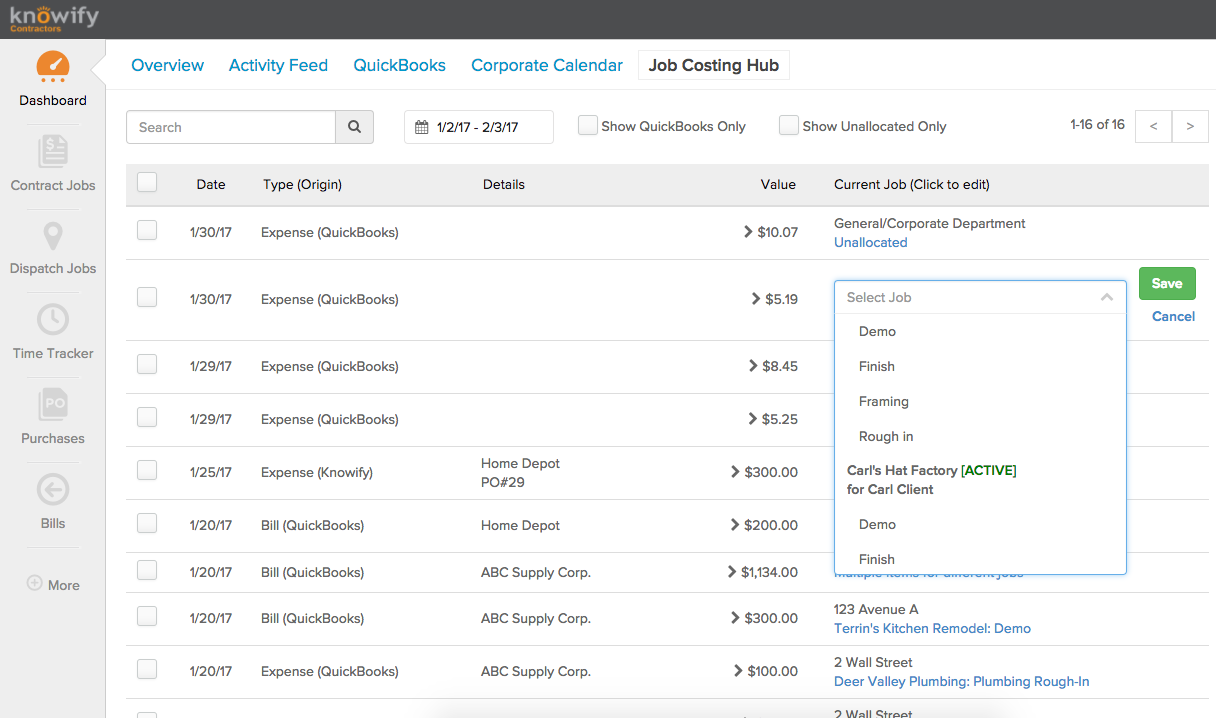Switch to the Overview tab
The image size is (1216, 718).
coord(168,65)
